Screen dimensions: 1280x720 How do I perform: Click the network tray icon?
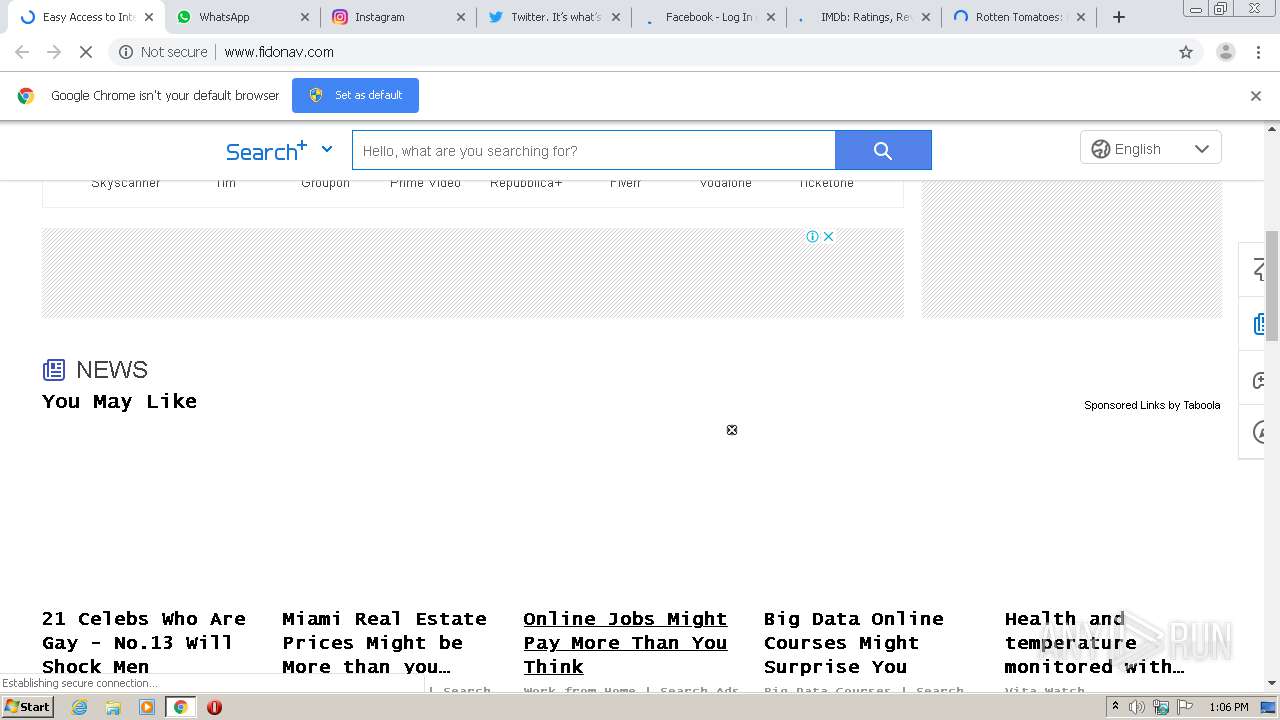[1161, 707]
